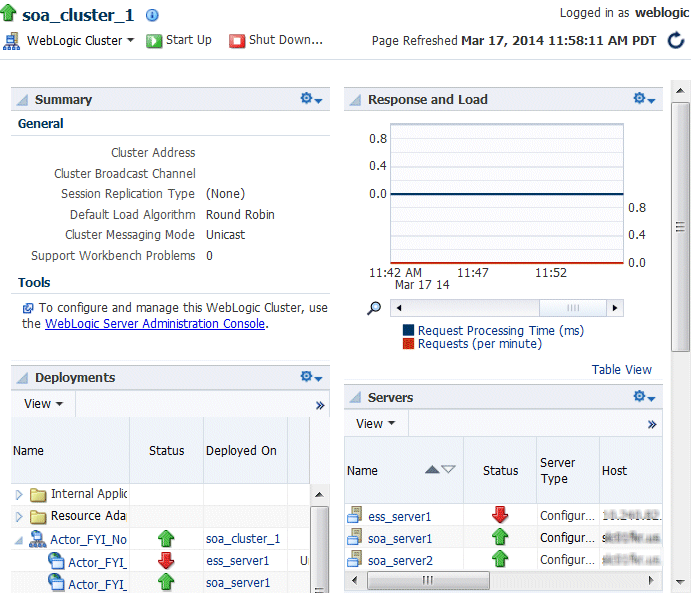695x596 pixels.
Task: Click the chart time scroll left arrow
Action: (398, 308)
